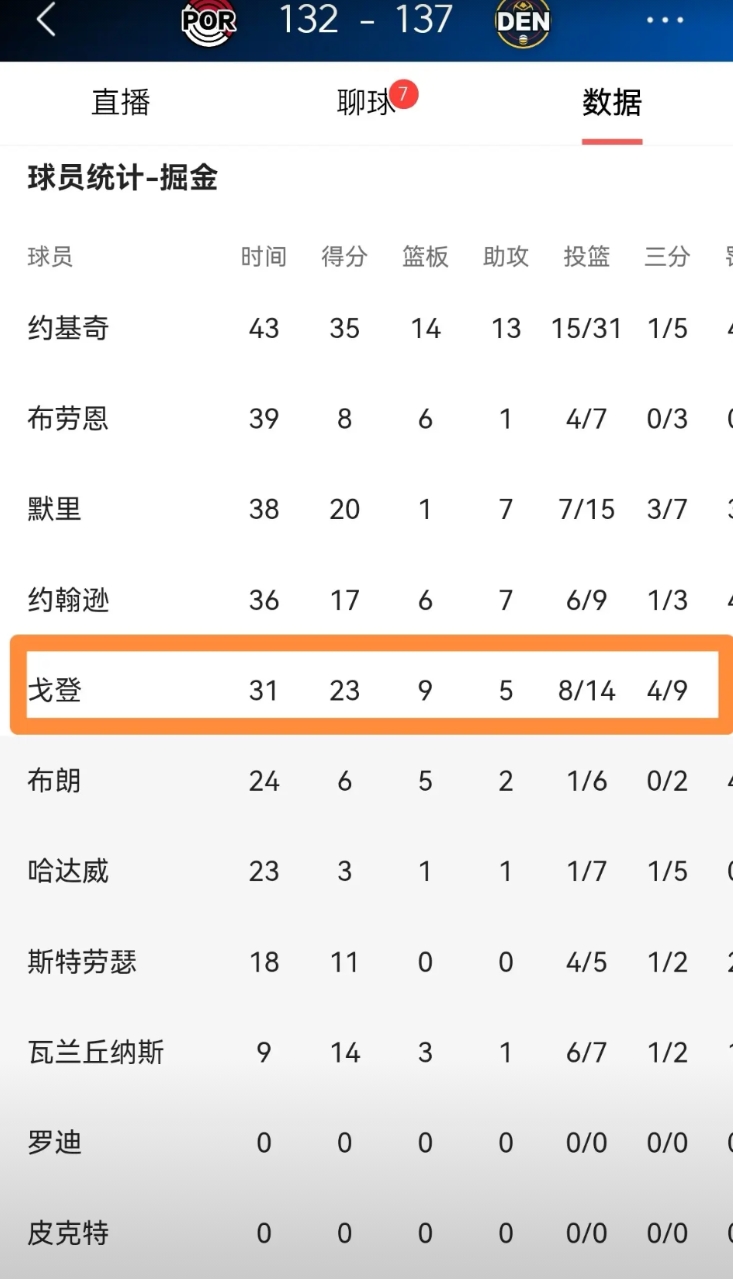
Task: Open the three-dot more options menu
Action: pyautogui.click(x=665, y=20)
